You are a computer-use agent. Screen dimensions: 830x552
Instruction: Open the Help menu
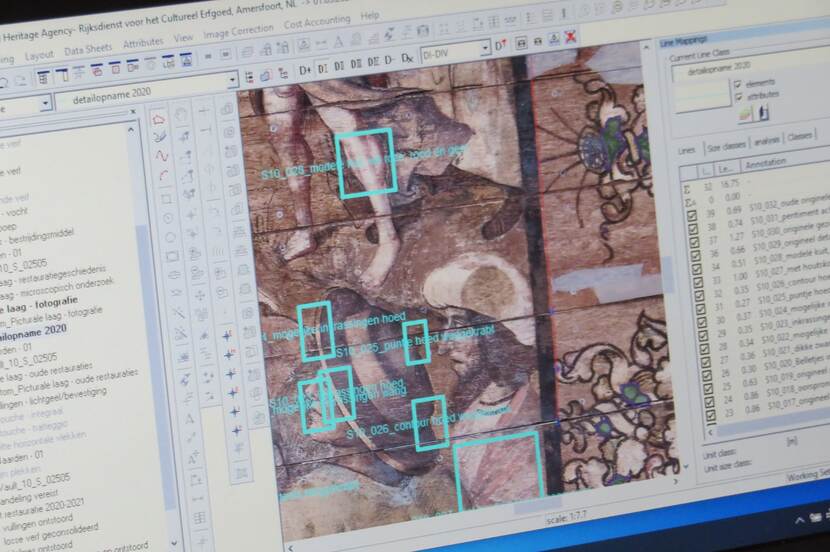coord(369,16)
